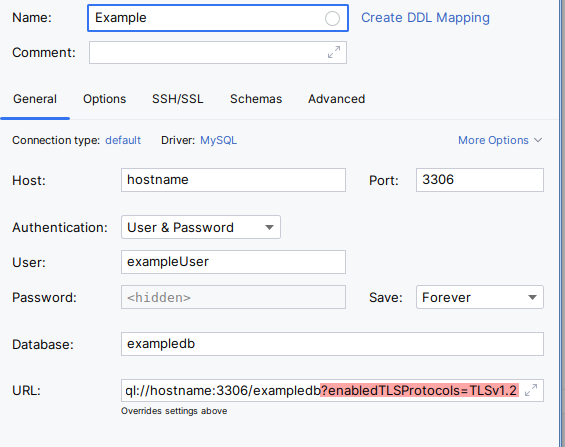Open the Authentication dropdown
Viewport: 565px width, 447px height.
click(201, 227)
